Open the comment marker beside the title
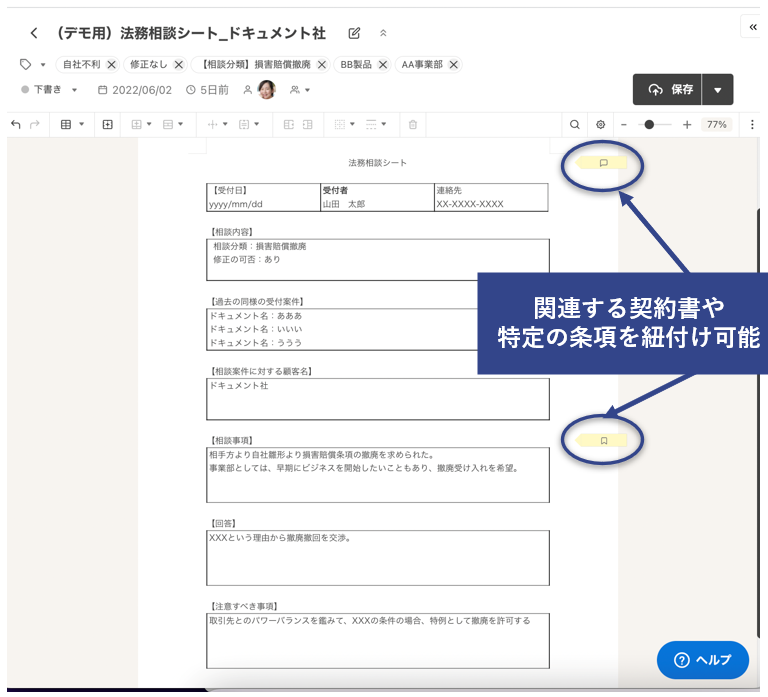The height and width of the screenshot is (697, 768). tap(603, 162)
